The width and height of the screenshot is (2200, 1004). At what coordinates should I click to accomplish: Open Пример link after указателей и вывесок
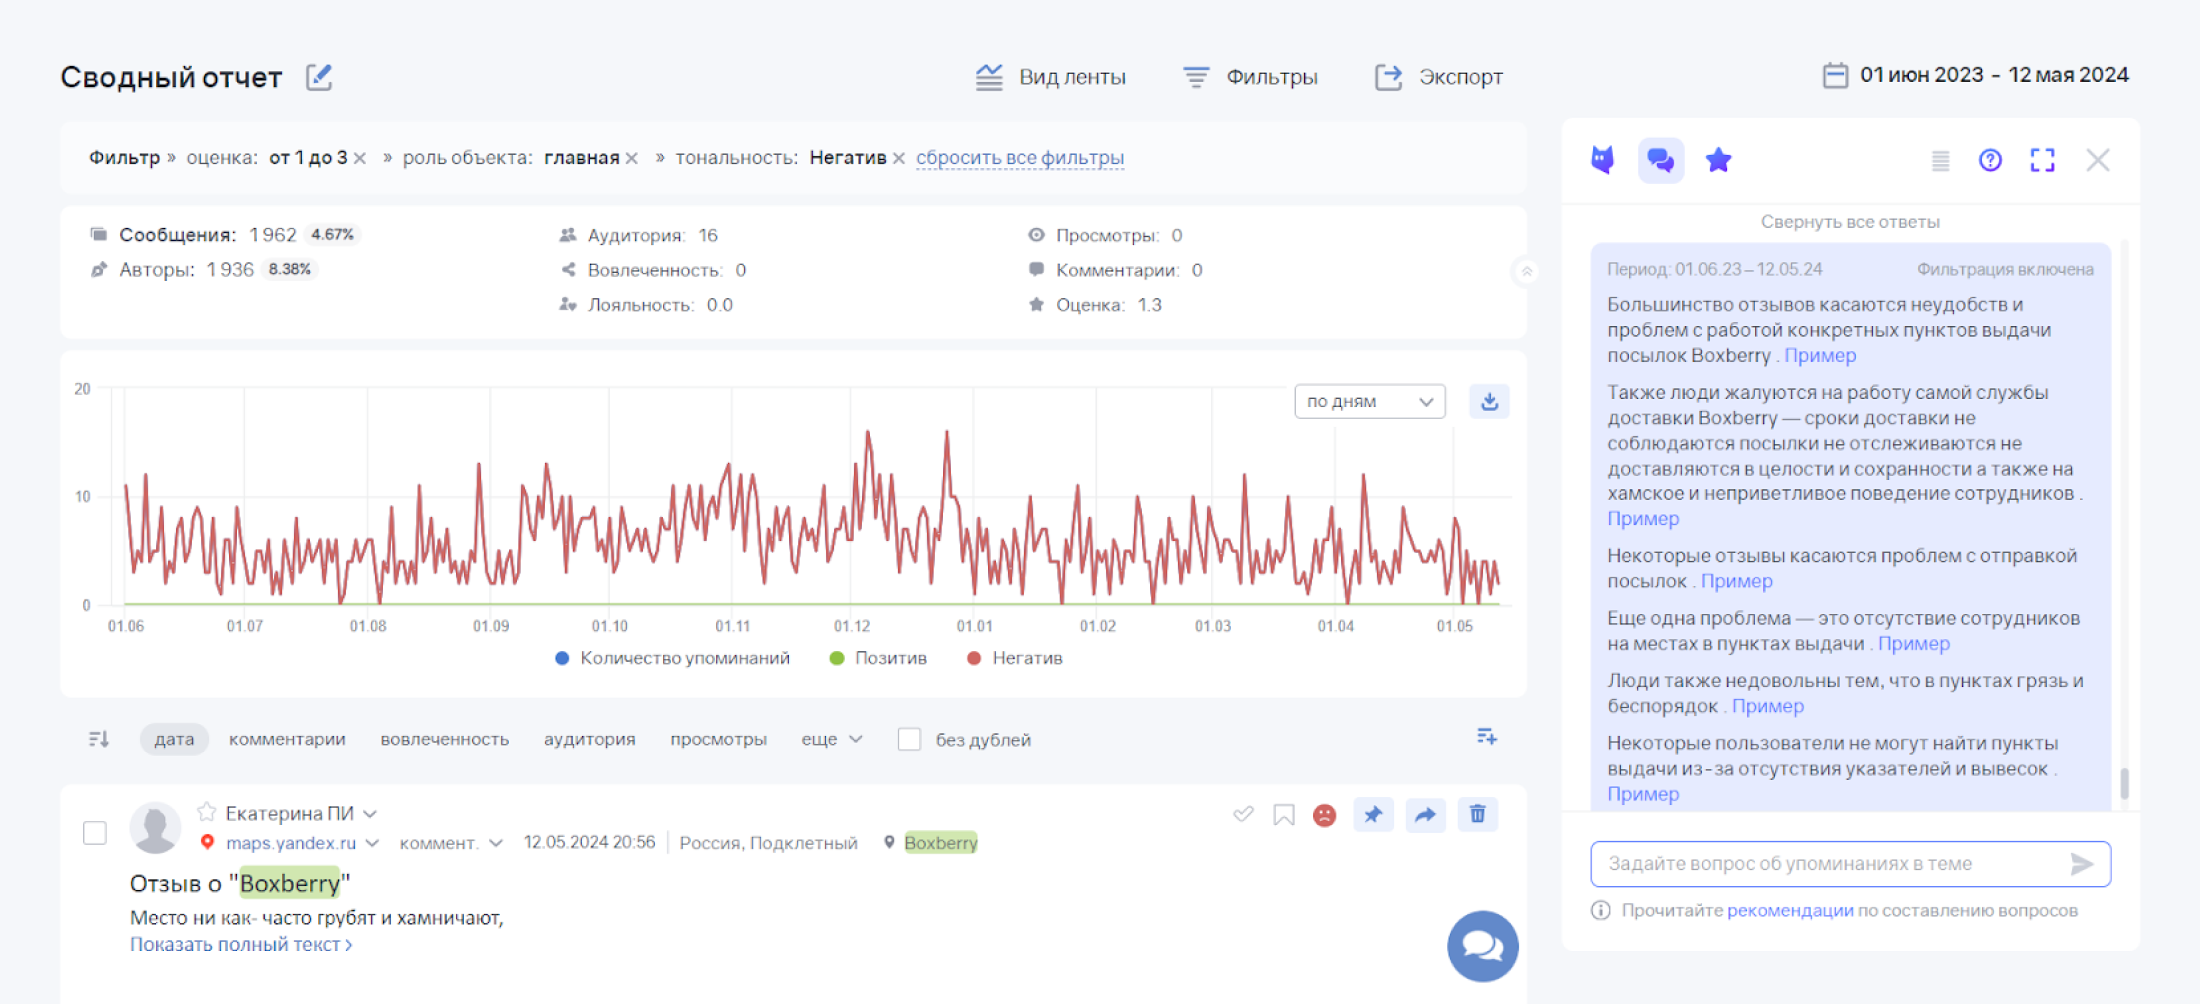tap(1643, 794)
